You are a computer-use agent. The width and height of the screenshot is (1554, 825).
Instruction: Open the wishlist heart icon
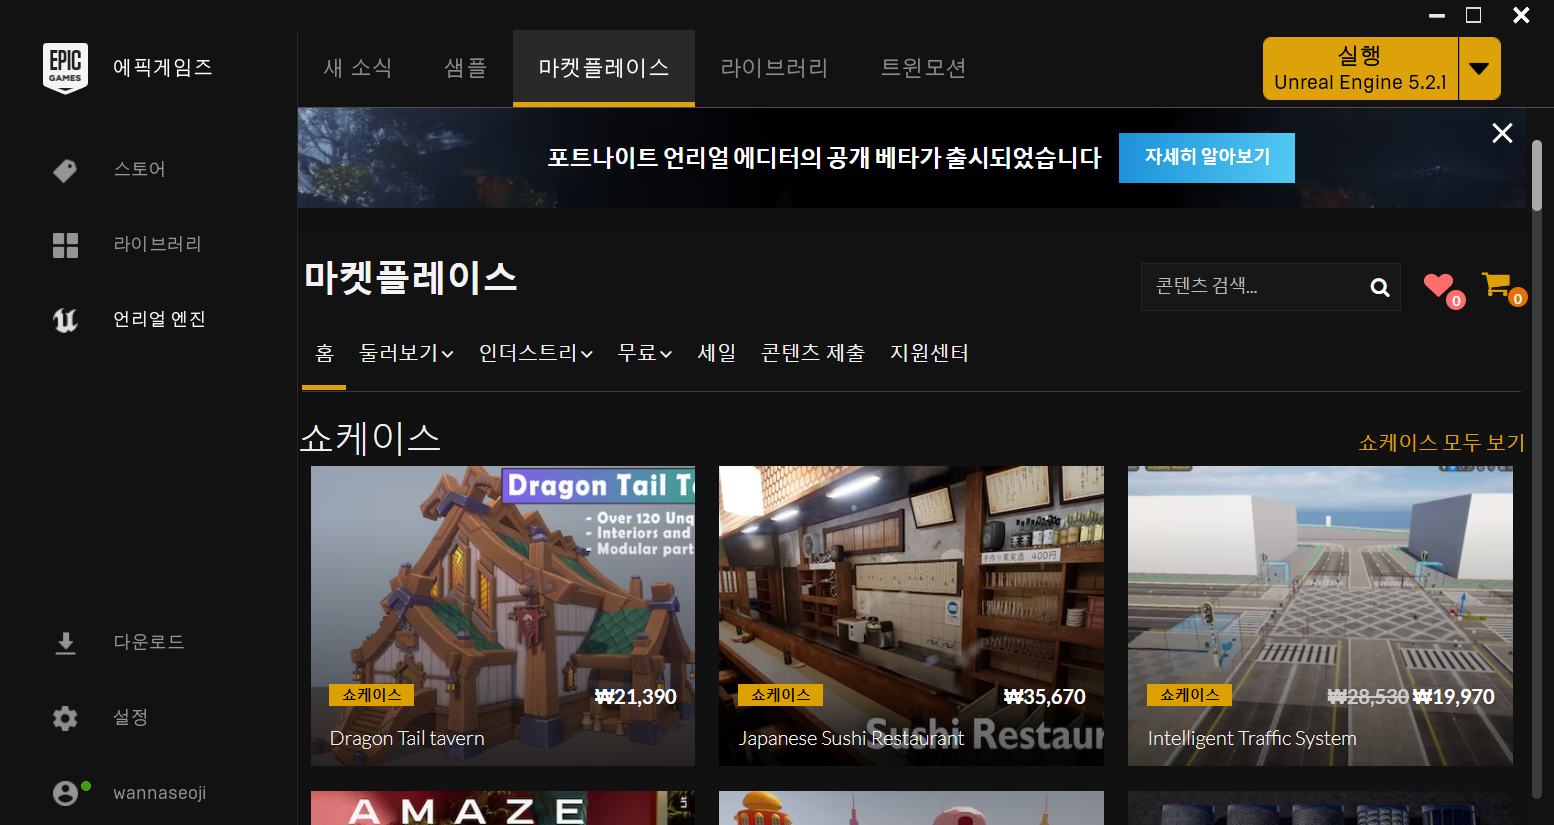click(1439, 286)
